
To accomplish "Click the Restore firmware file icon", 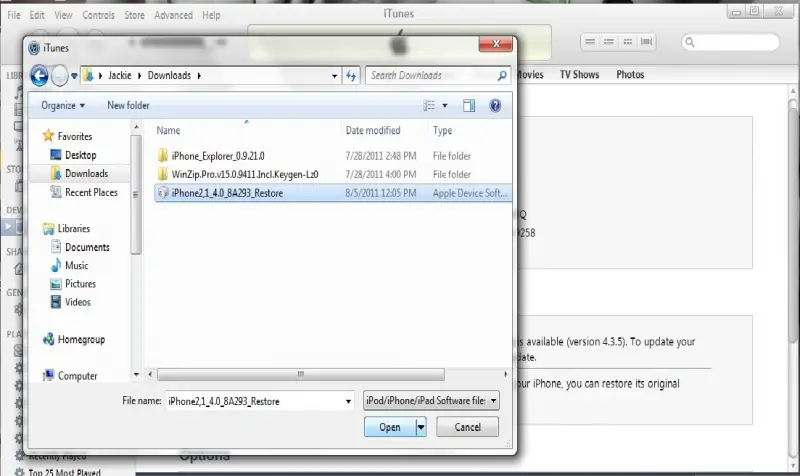I will (163, 193).
